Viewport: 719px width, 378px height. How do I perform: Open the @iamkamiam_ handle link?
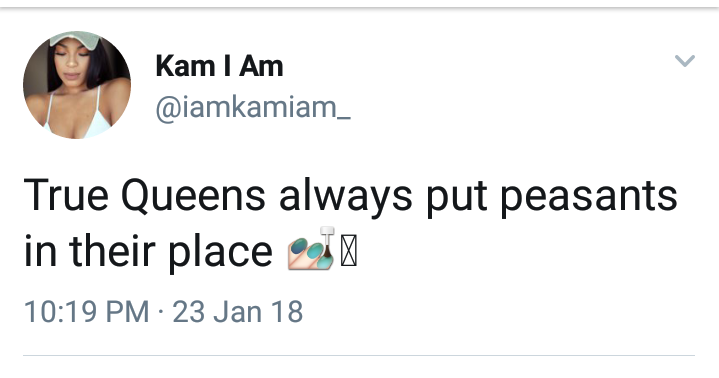(253, 108)
